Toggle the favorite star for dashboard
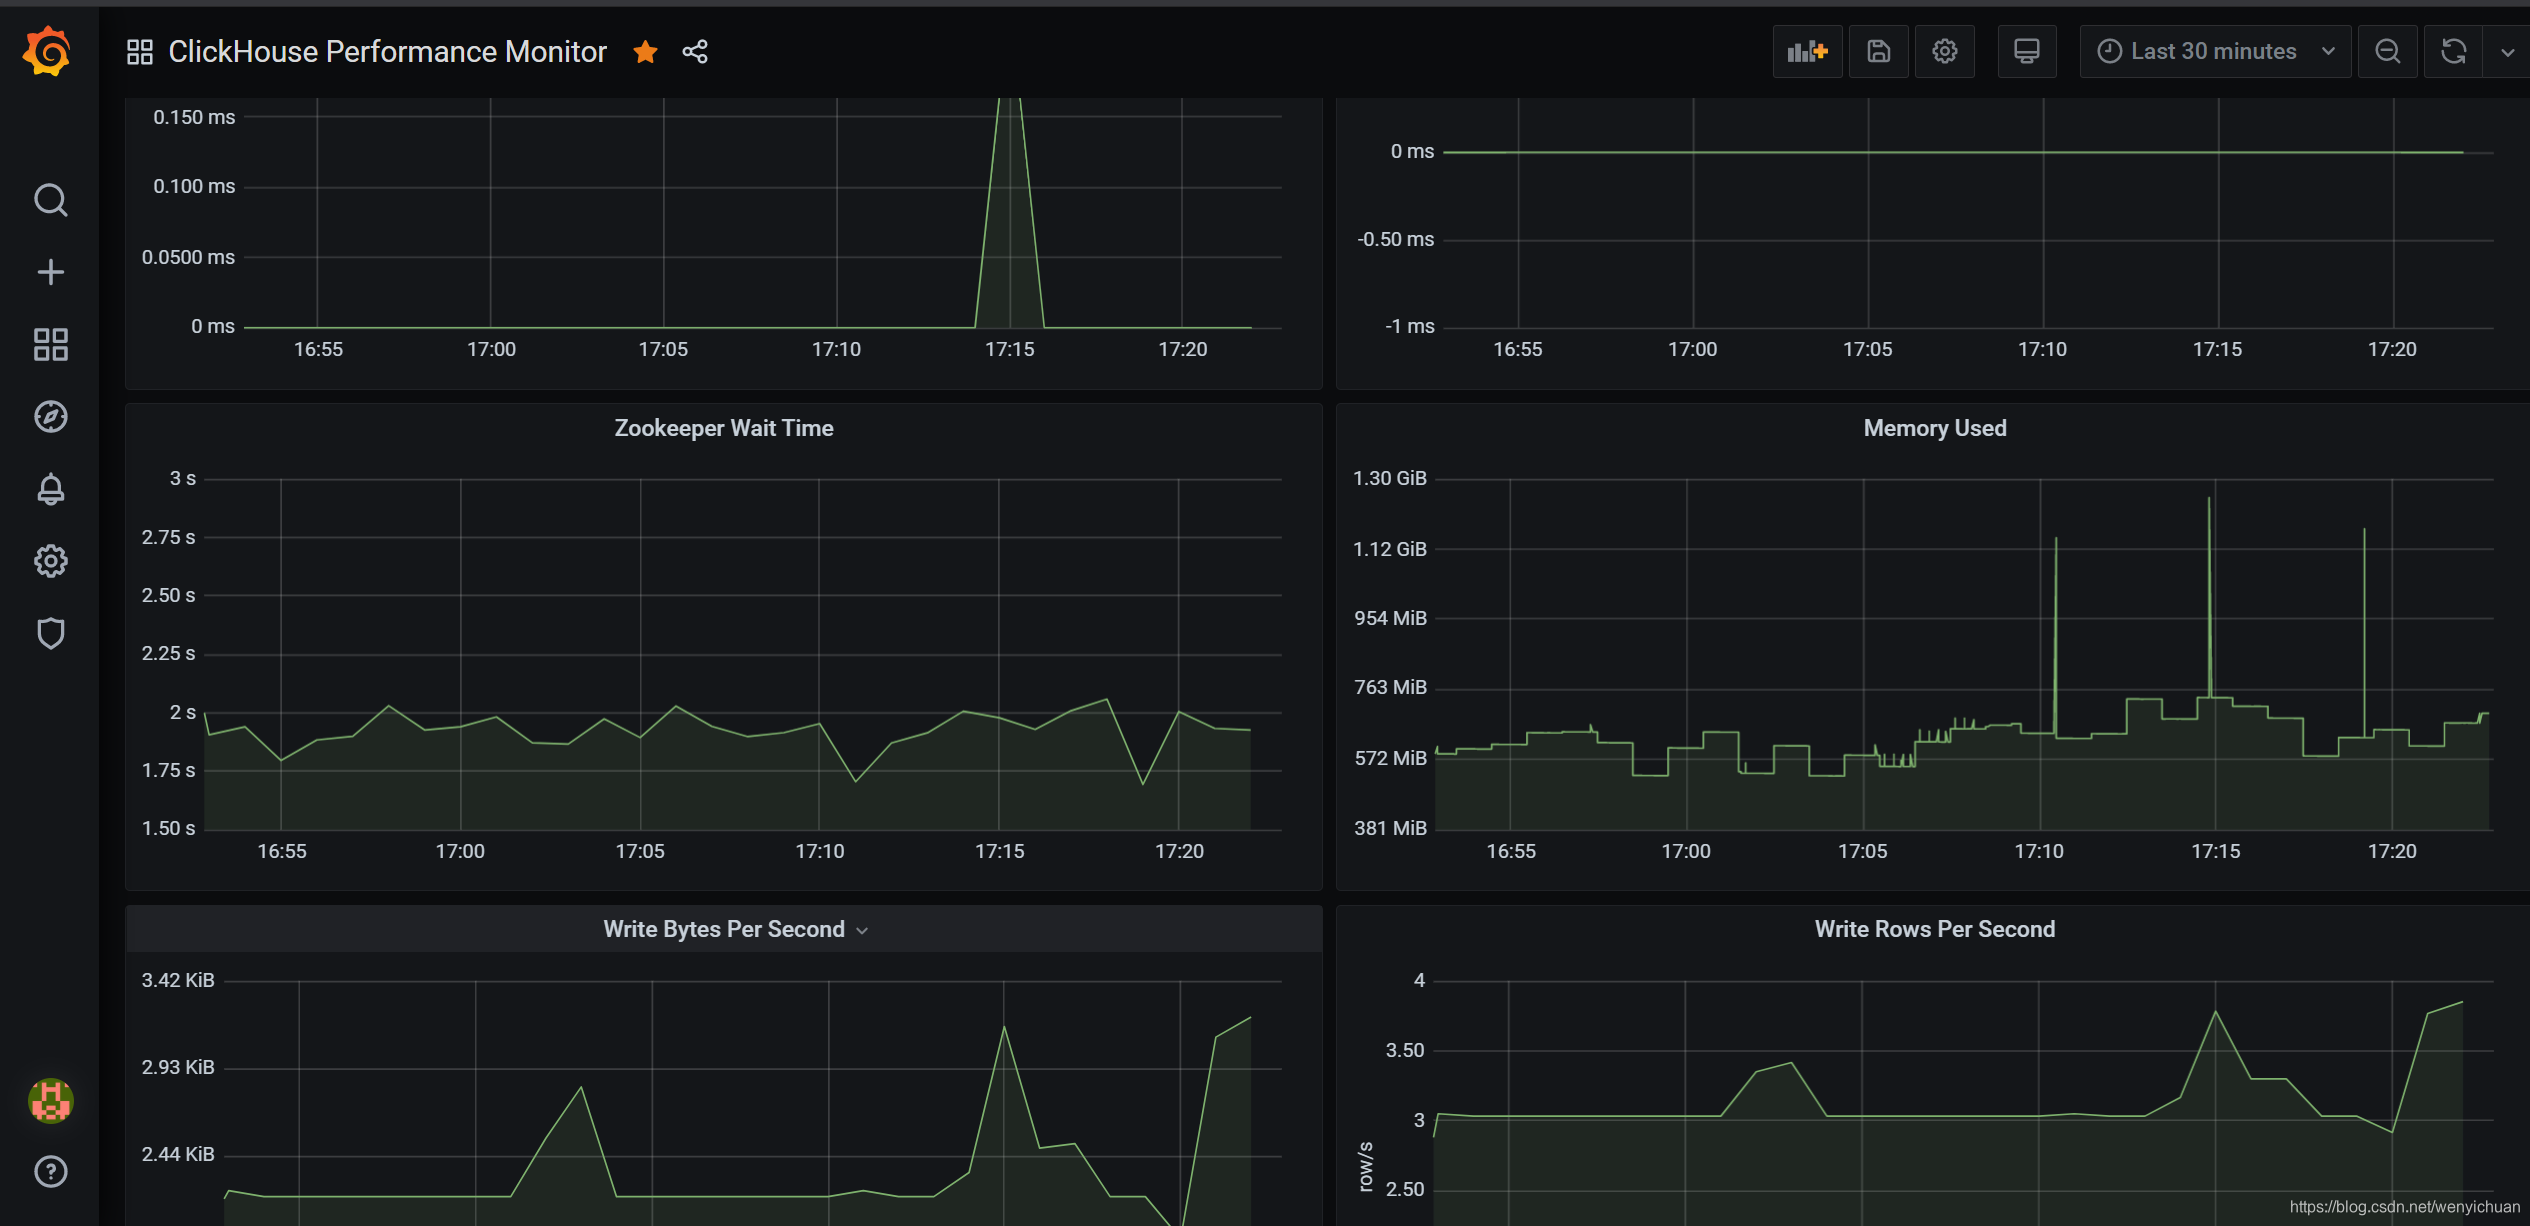The height and width of the screenshot is (1226, 2530). point(646,52)
